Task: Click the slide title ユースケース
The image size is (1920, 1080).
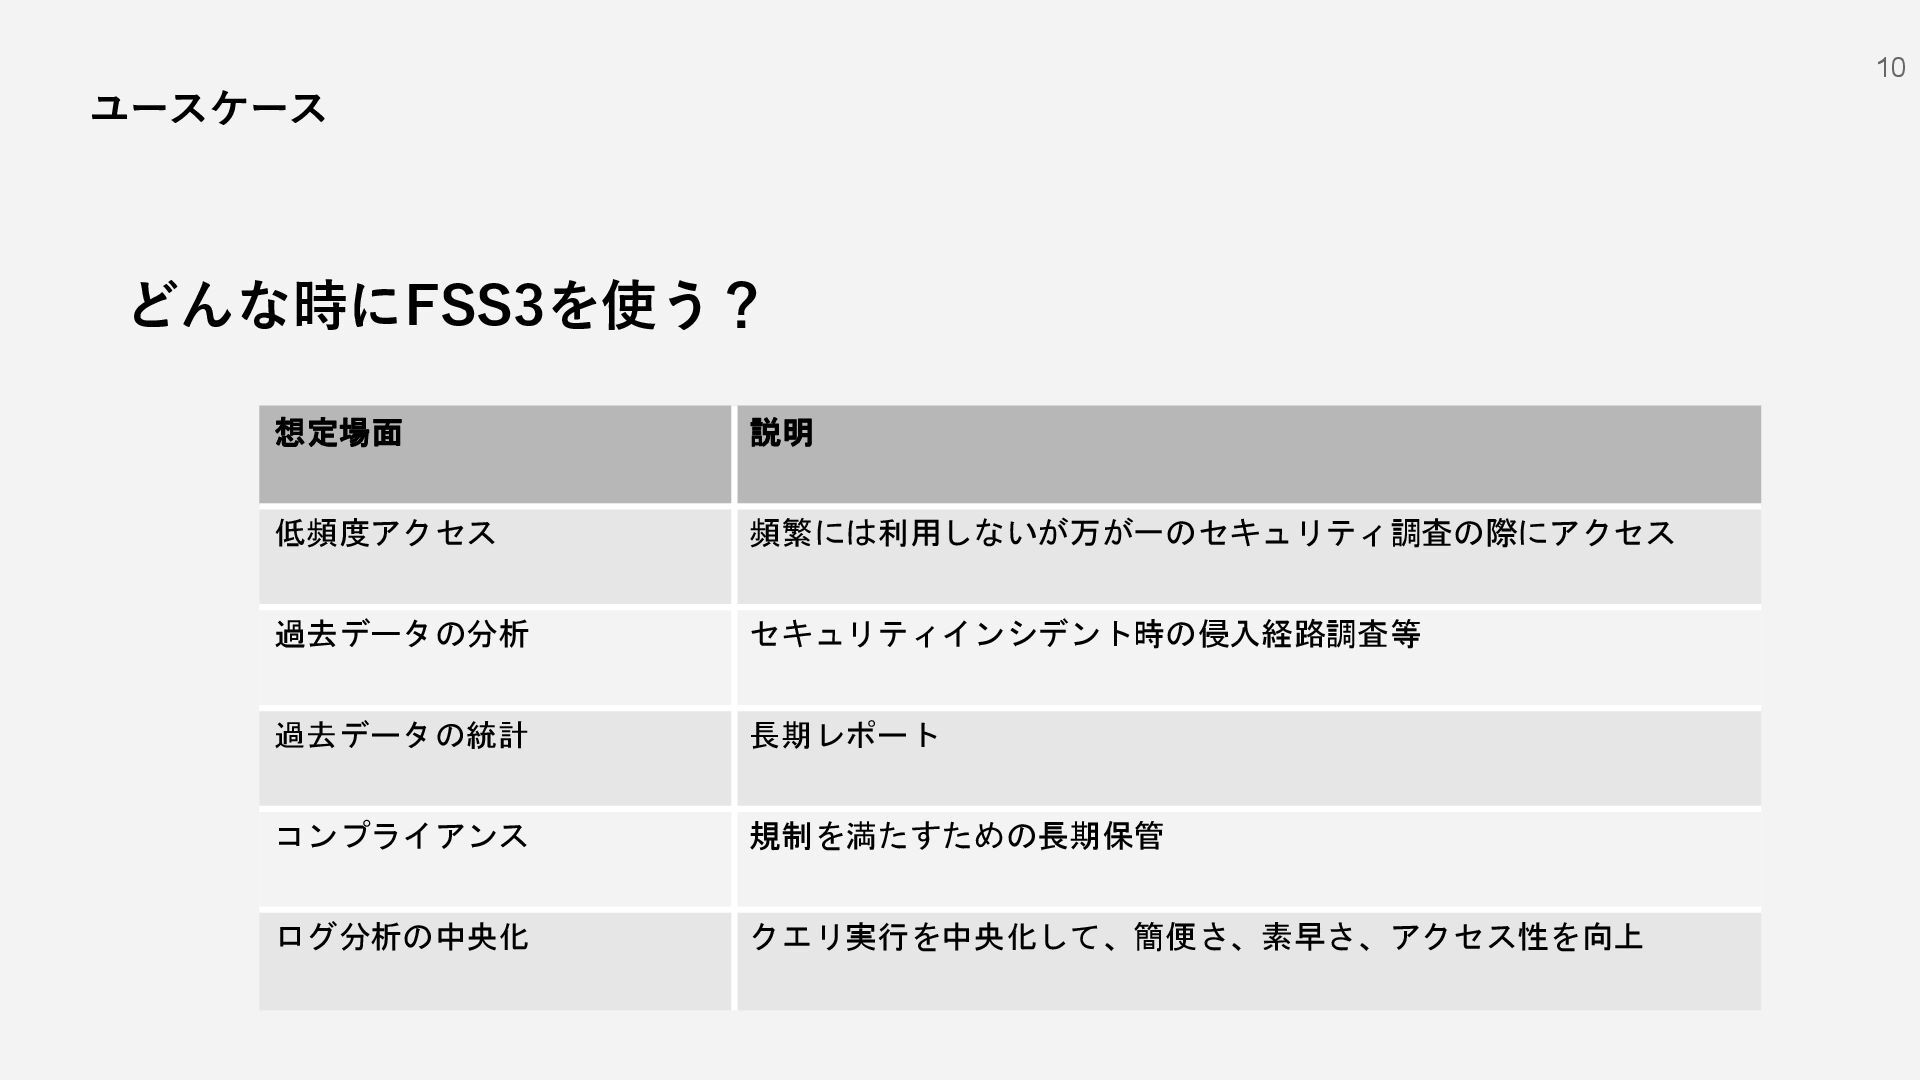Action: point(208,108)
